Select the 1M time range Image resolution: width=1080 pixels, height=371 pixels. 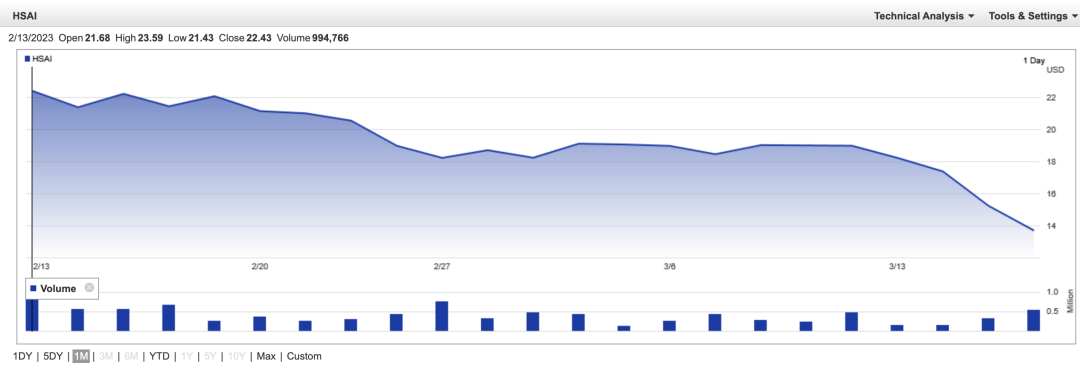tap(81, 357)
